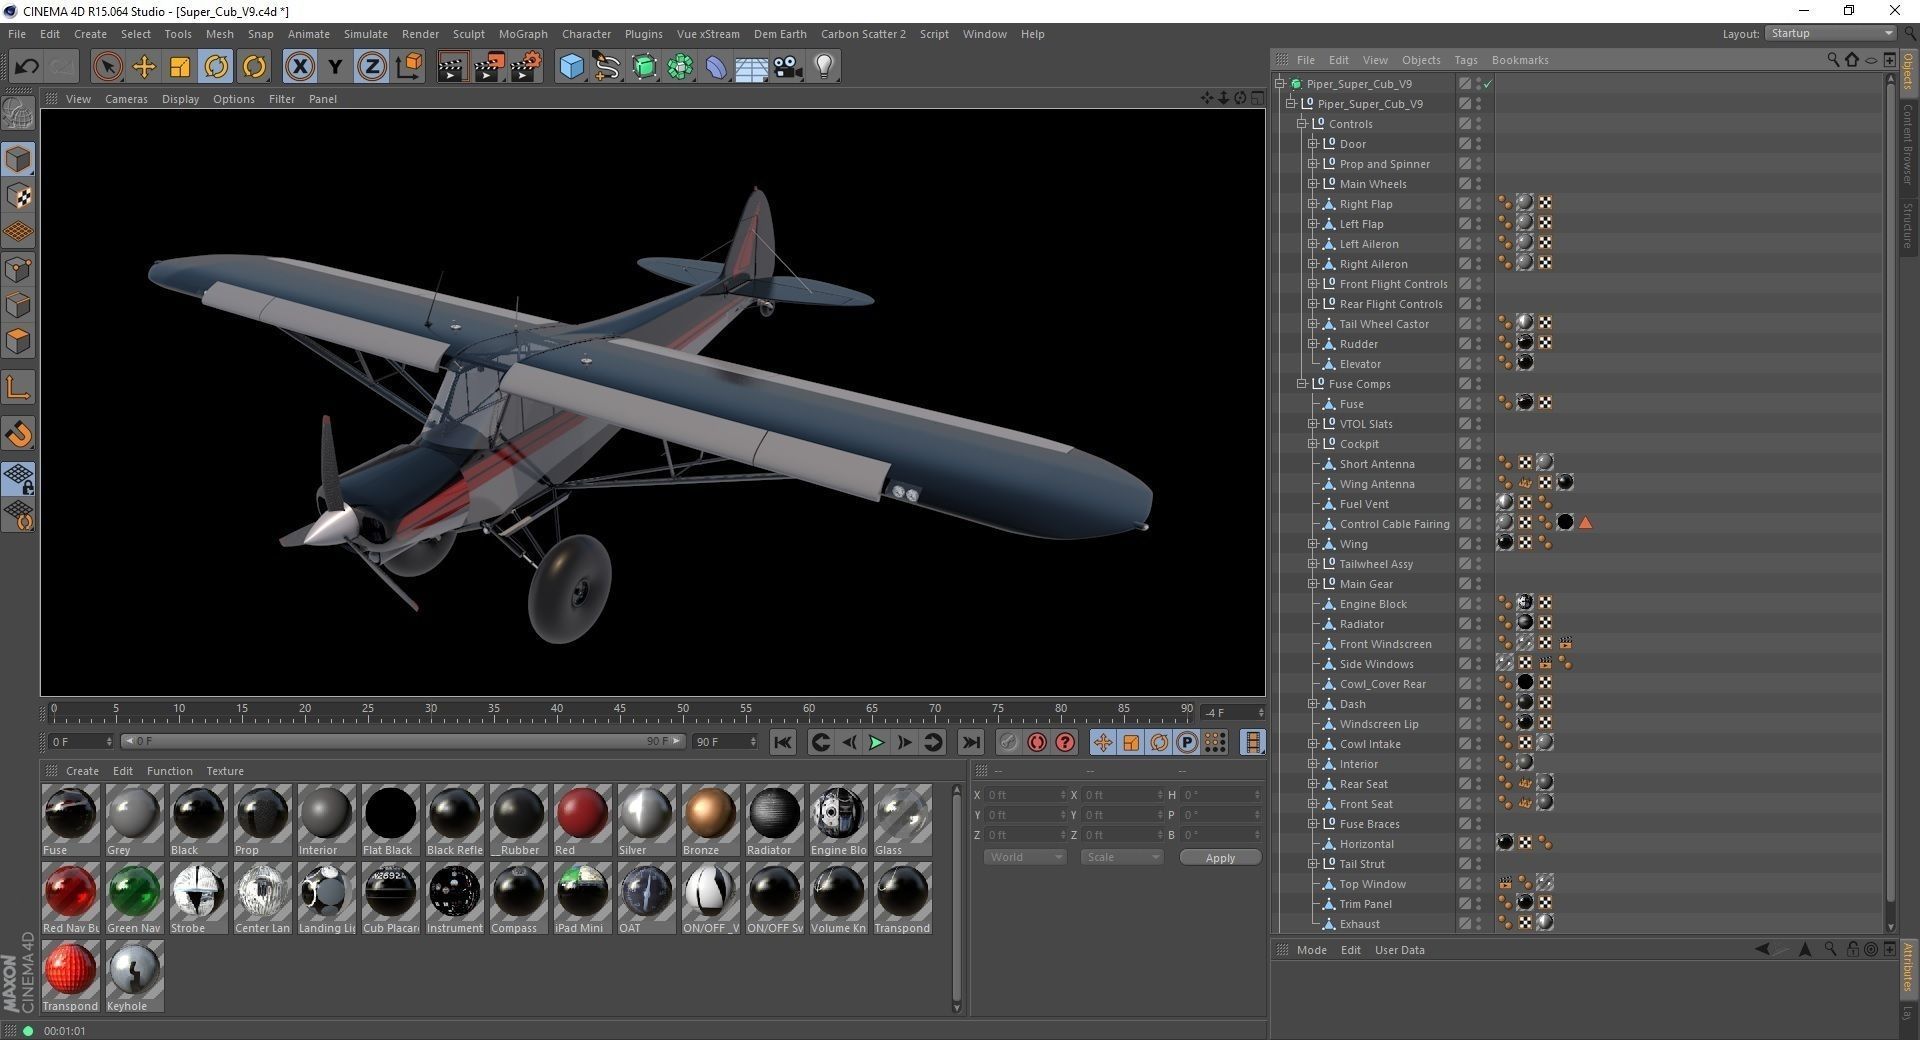1920x1040 pixels.
Task: Expand the Cockpit group
Action: click(1313, 444)
